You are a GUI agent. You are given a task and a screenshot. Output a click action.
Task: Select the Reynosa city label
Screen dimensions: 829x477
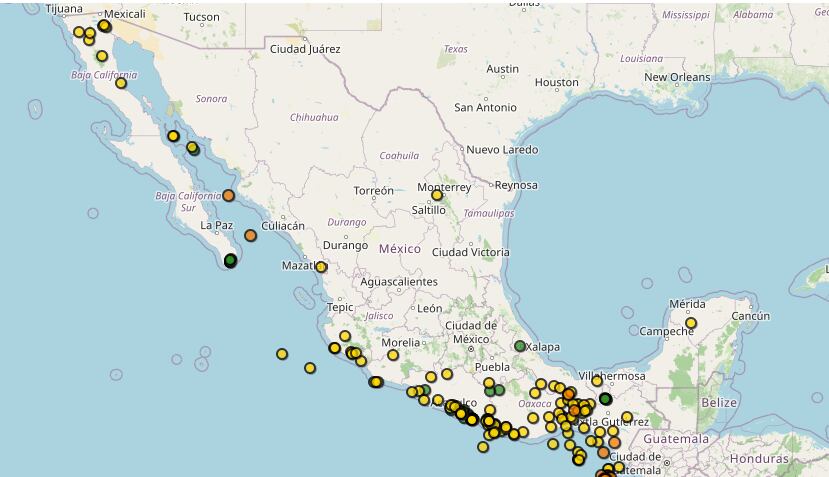pyautogui.click(x=516, y=185)
